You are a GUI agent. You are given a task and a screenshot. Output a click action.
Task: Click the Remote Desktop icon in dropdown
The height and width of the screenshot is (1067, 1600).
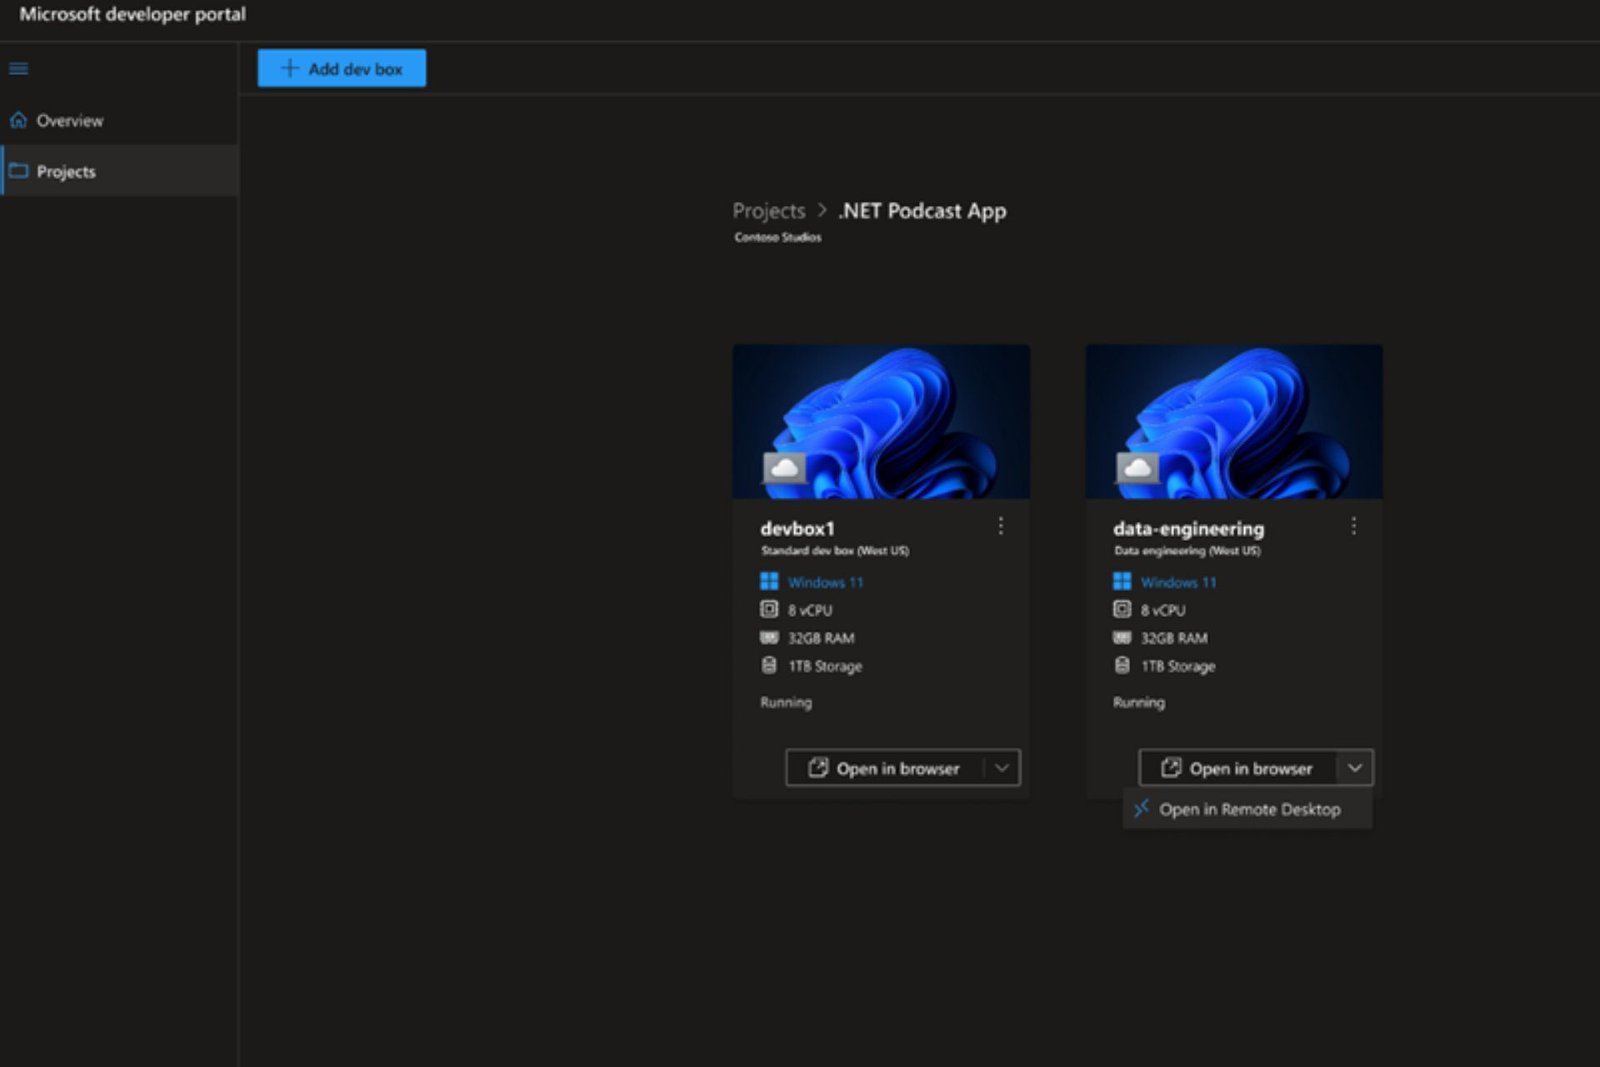1141,808
